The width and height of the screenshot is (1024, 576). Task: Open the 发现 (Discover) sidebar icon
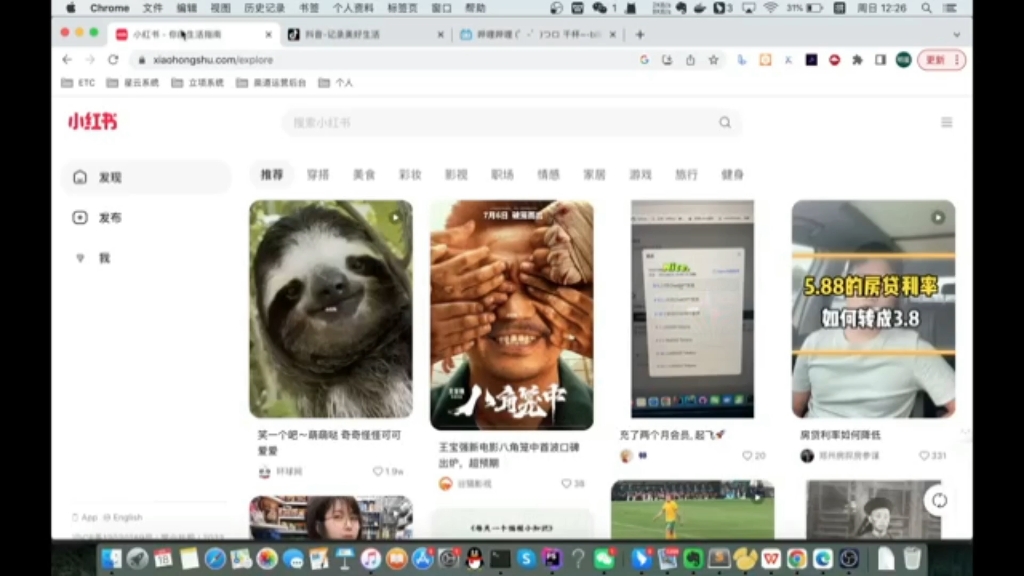[x=81, y=176]
